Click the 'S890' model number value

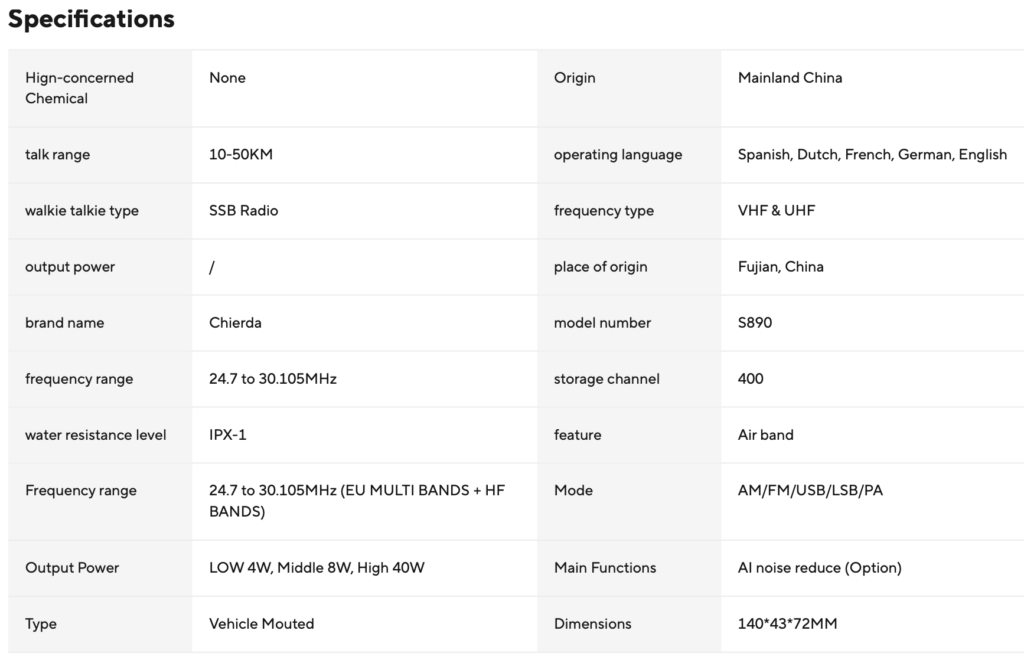[x=754, y=323]
